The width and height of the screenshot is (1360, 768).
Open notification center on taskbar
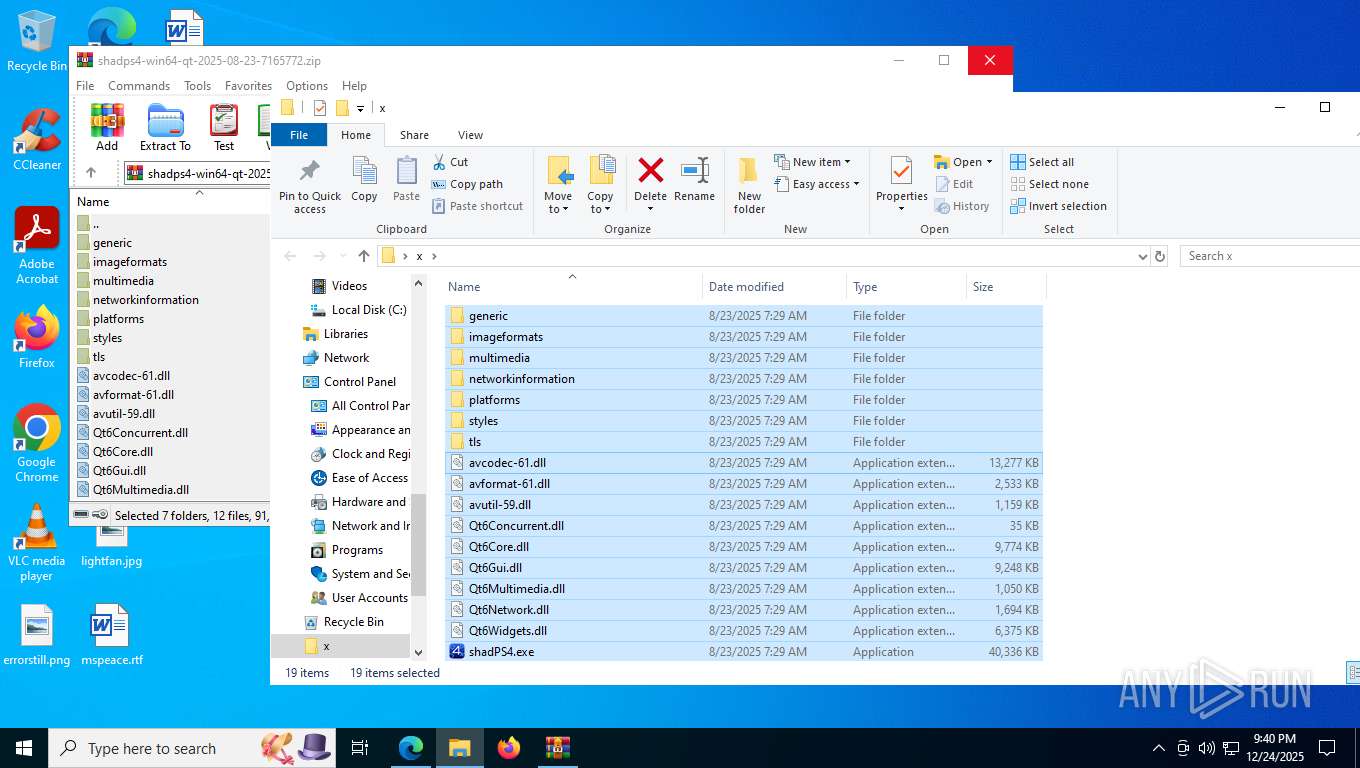coord(1327,748)
